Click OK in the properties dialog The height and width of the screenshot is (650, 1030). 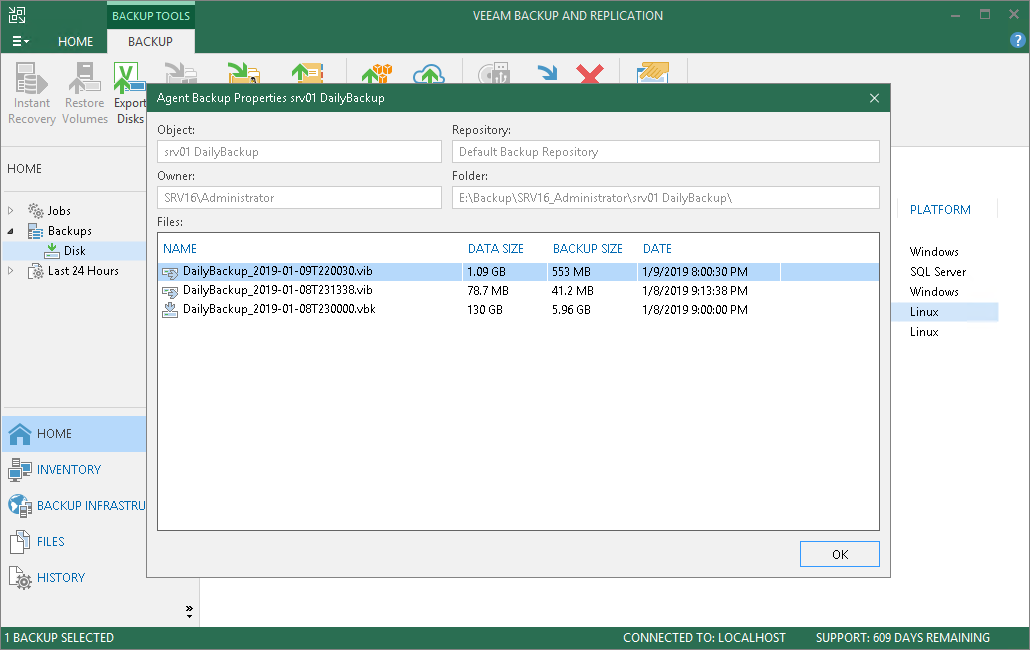coord(840,554)
